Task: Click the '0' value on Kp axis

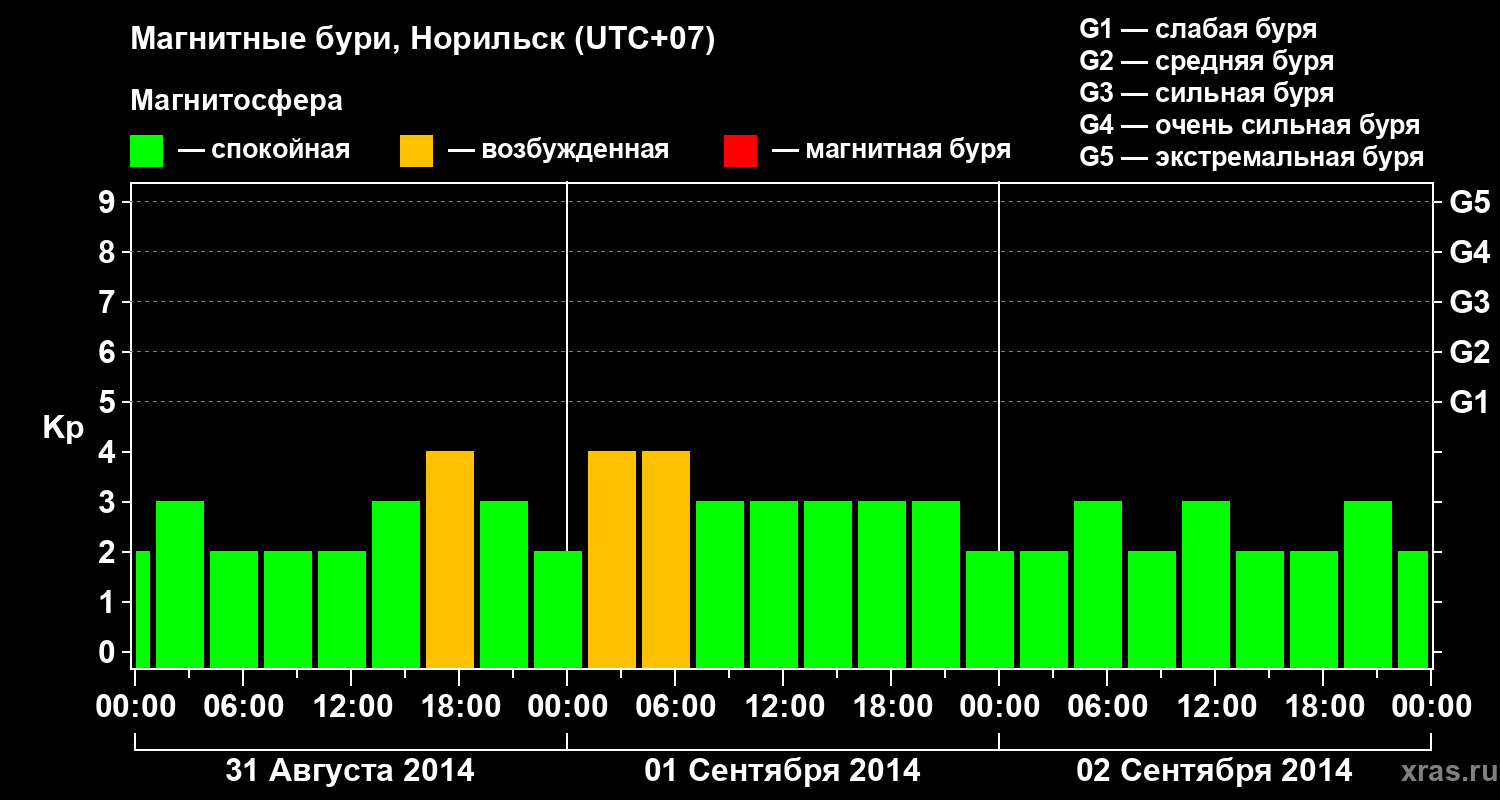Action: pos(109,653)
